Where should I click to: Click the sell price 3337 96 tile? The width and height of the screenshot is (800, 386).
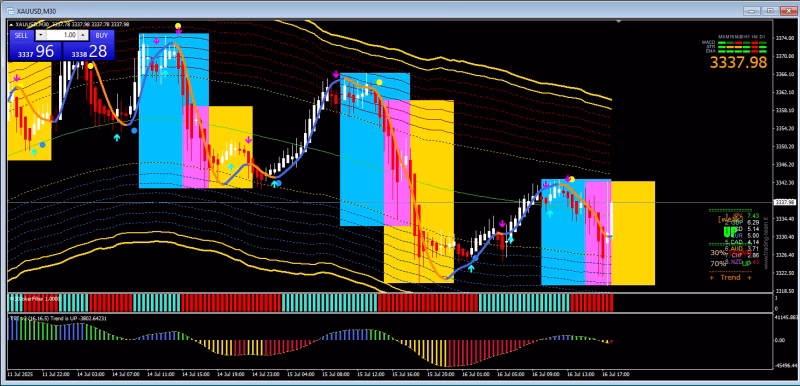pyautogui.click(x=36, y=51)
